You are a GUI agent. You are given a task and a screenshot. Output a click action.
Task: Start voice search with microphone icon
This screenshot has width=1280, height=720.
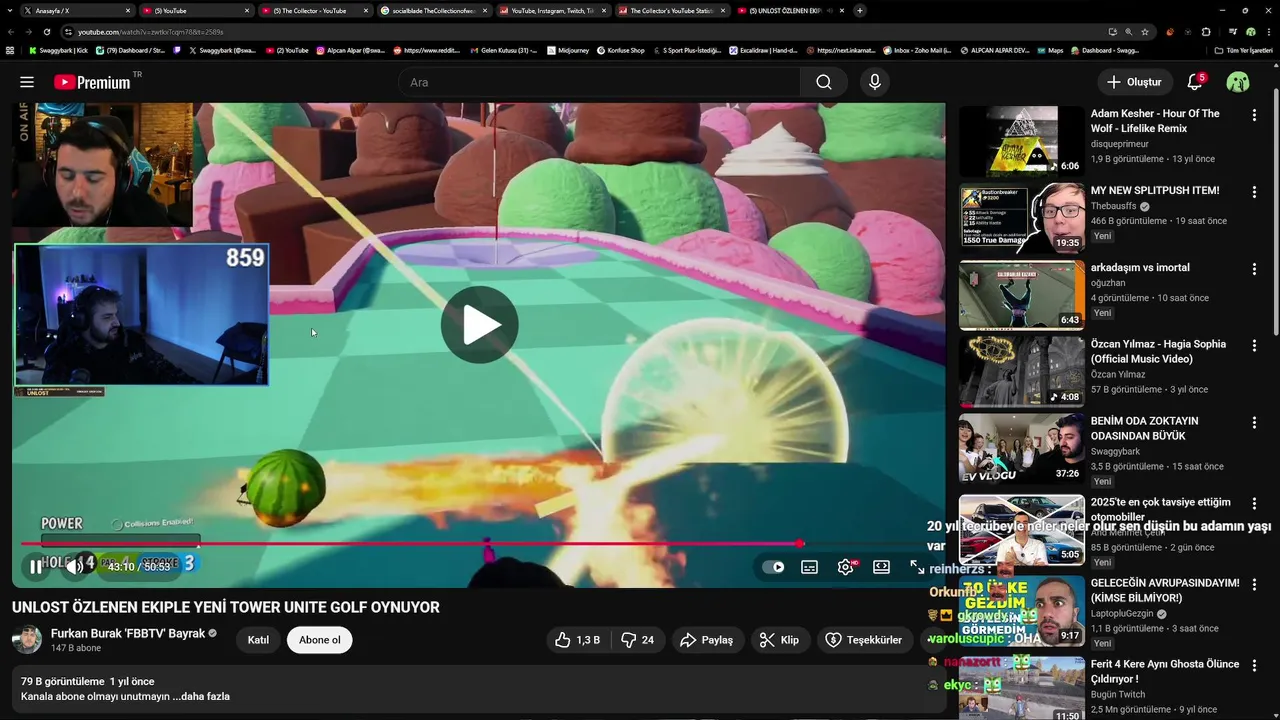click(875, 82)
